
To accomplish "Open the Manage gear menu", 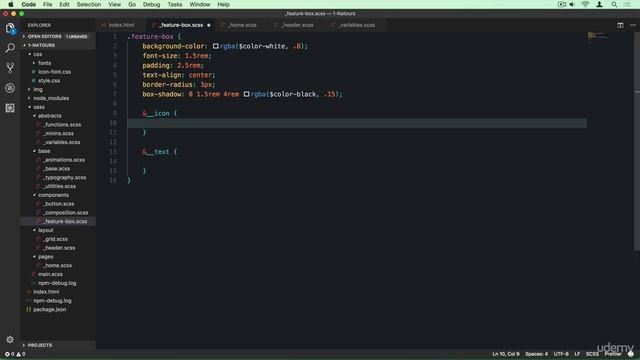I will [10, 339].
